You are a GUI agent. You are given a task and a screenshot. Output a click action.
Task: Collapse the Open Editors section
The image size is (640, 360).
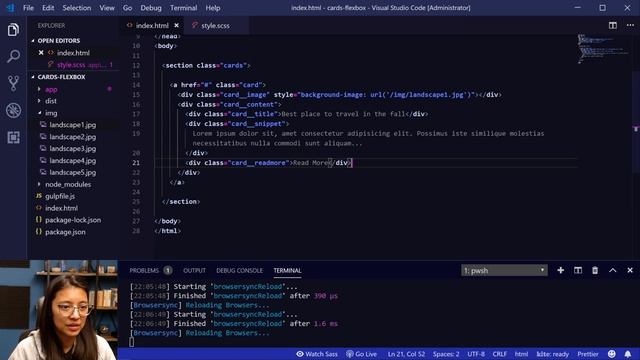pos(33,41)
